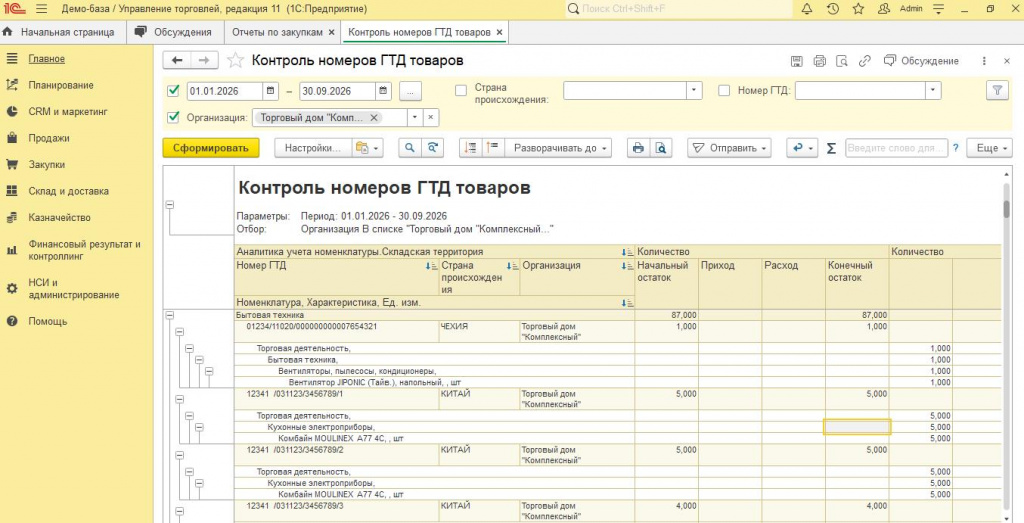Open toolbar print preview icon
Viewport: 1024px width, 523px height.
pyautogui.click(x=661, y=148)
